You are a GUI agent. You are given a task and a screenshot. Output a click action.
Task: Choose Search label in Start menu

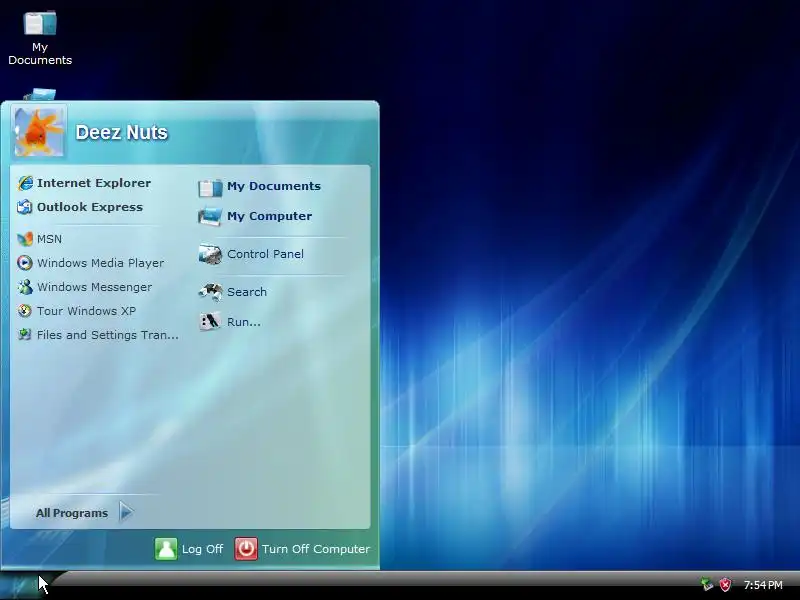point(247,292)
